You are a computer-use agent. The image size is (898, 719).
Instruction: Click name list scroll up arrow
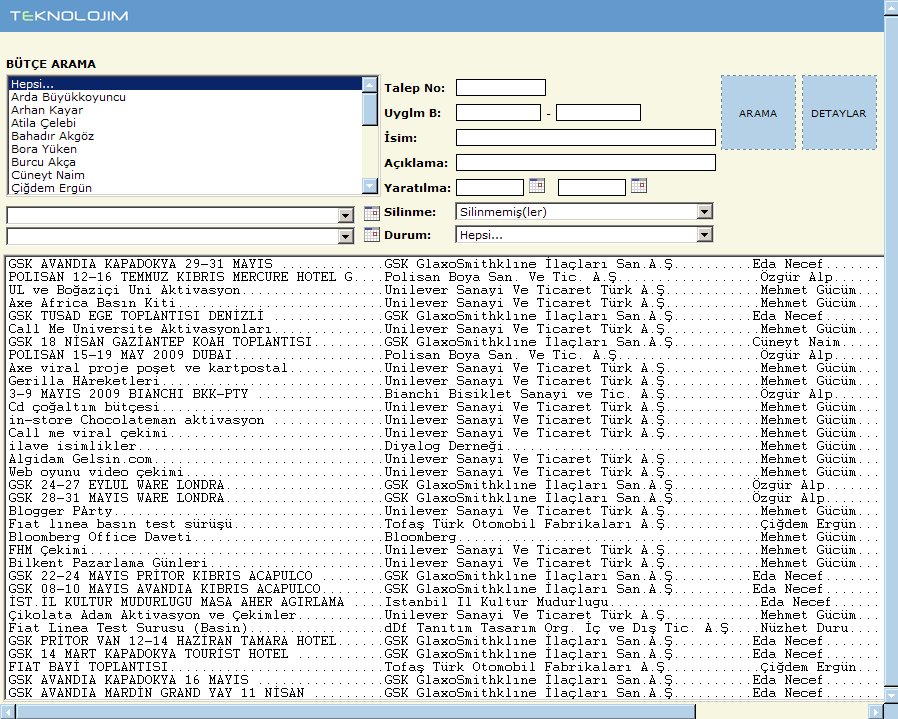point(370,85)
